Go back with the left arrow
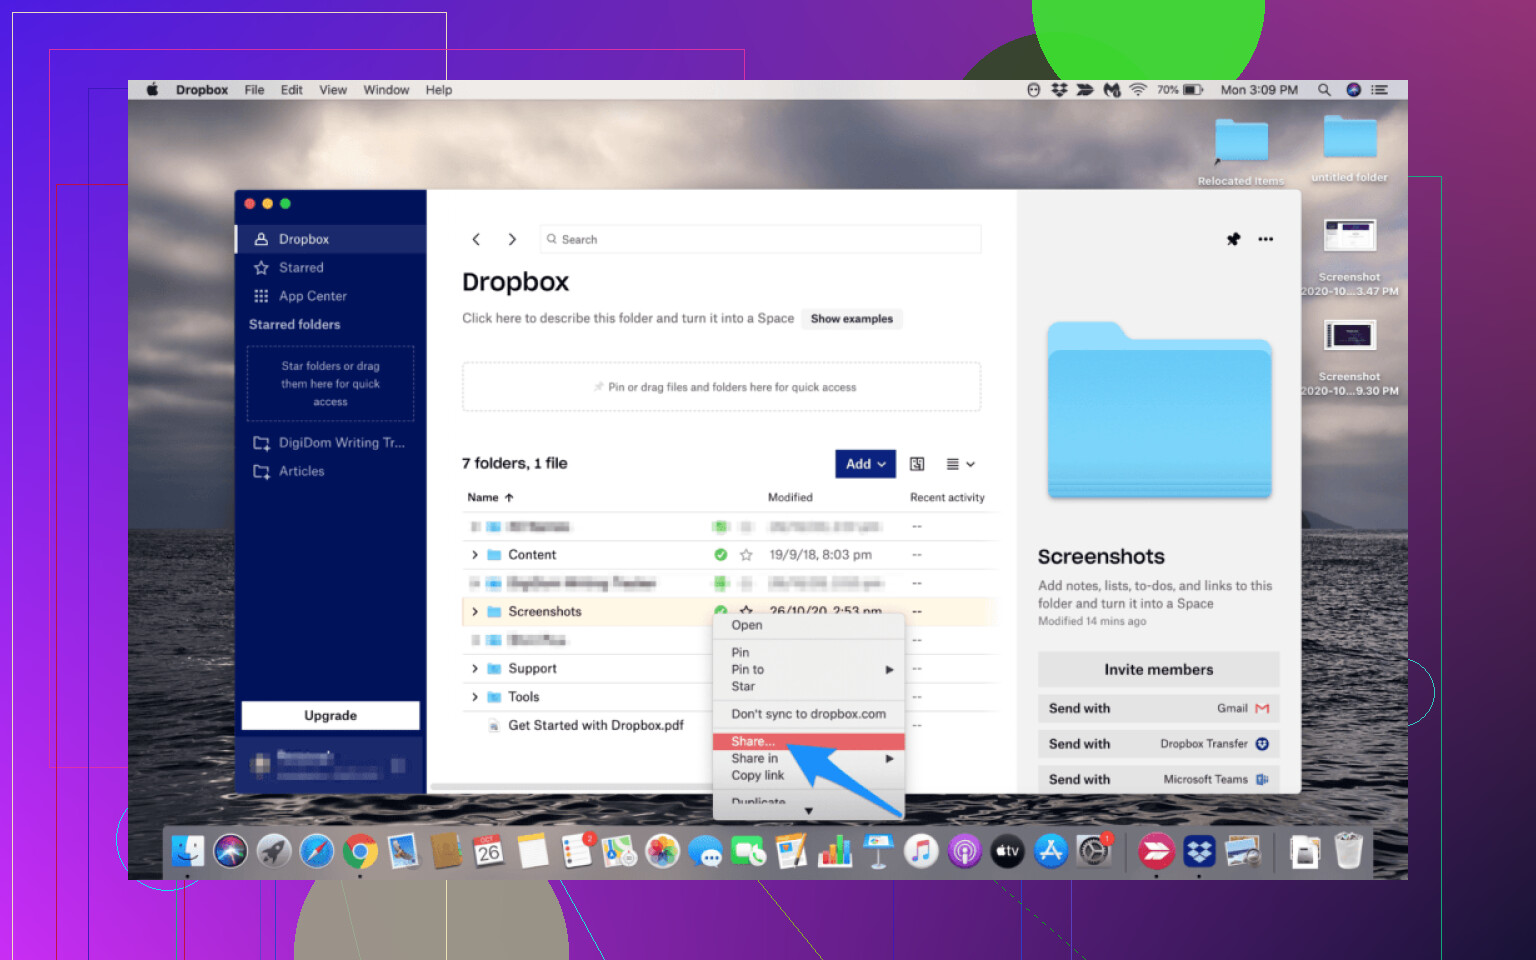 [476, 239]
